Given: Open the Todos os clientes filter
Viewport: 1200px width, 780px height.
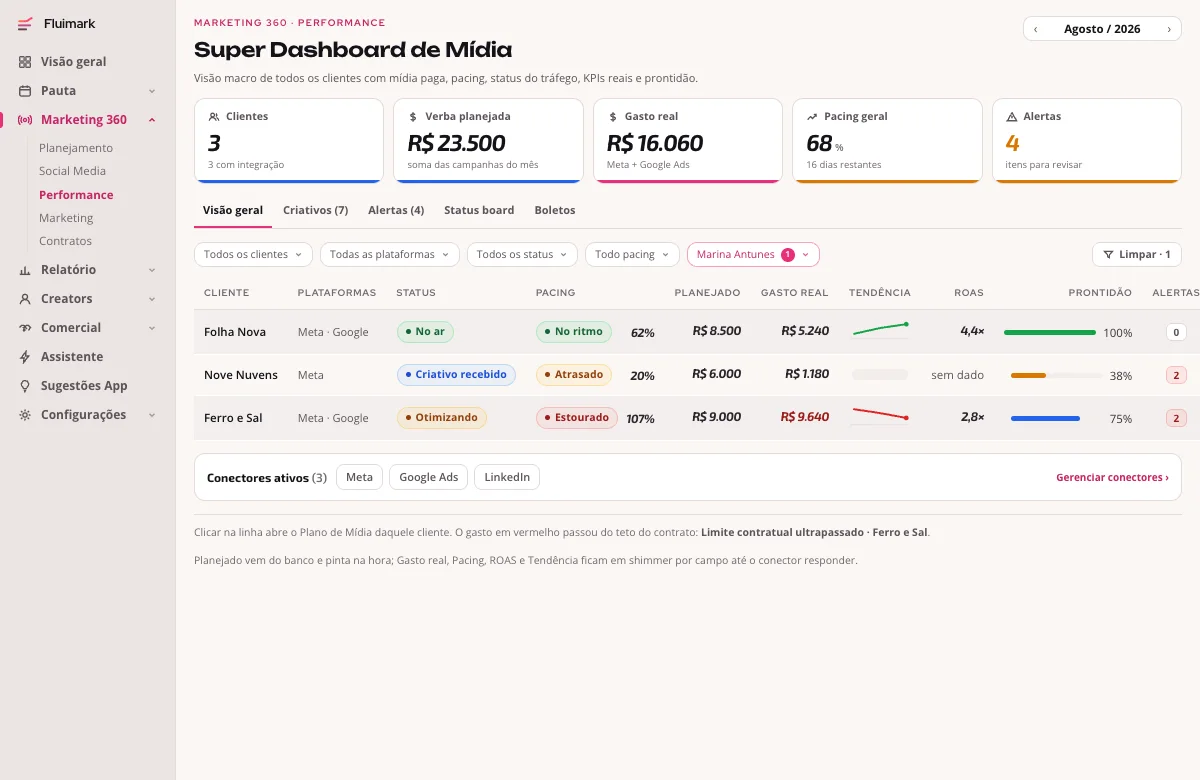Looking at the screenshot, I should point(253,255).
